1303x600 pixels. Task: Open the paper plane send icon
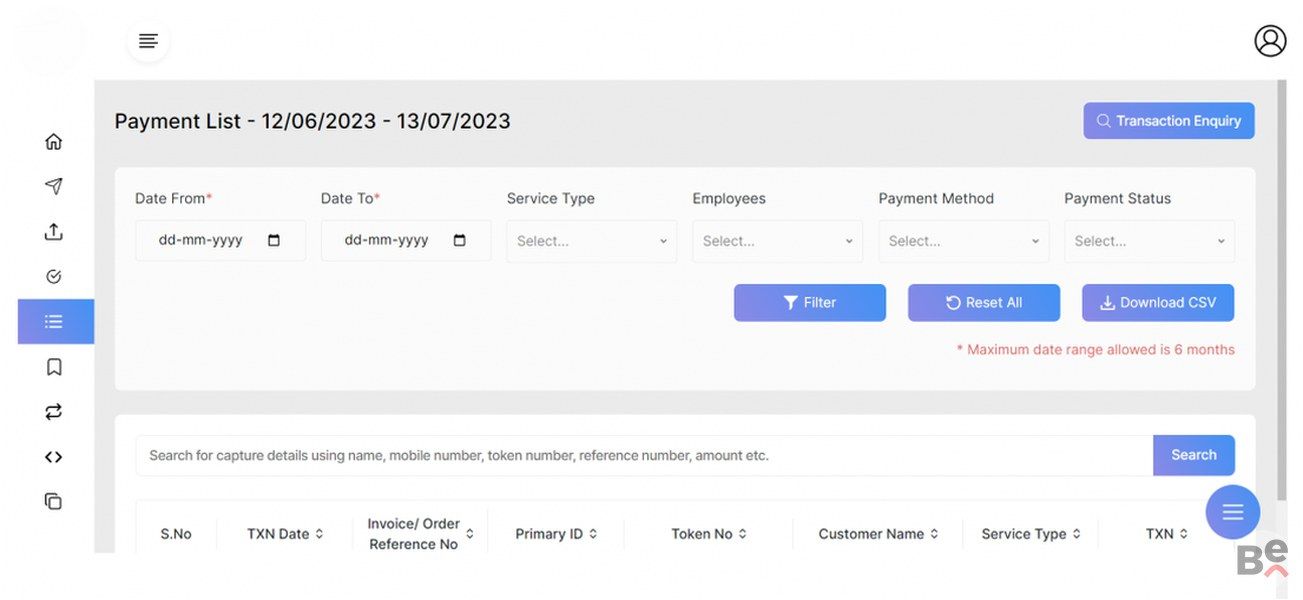point(54,187)
